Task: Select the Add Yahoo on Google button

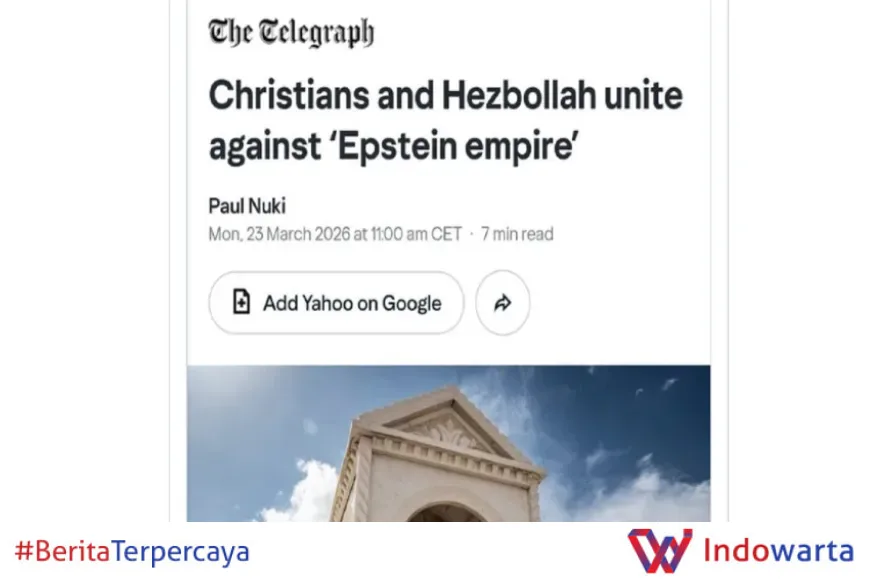Action: (x=336, y=303)
